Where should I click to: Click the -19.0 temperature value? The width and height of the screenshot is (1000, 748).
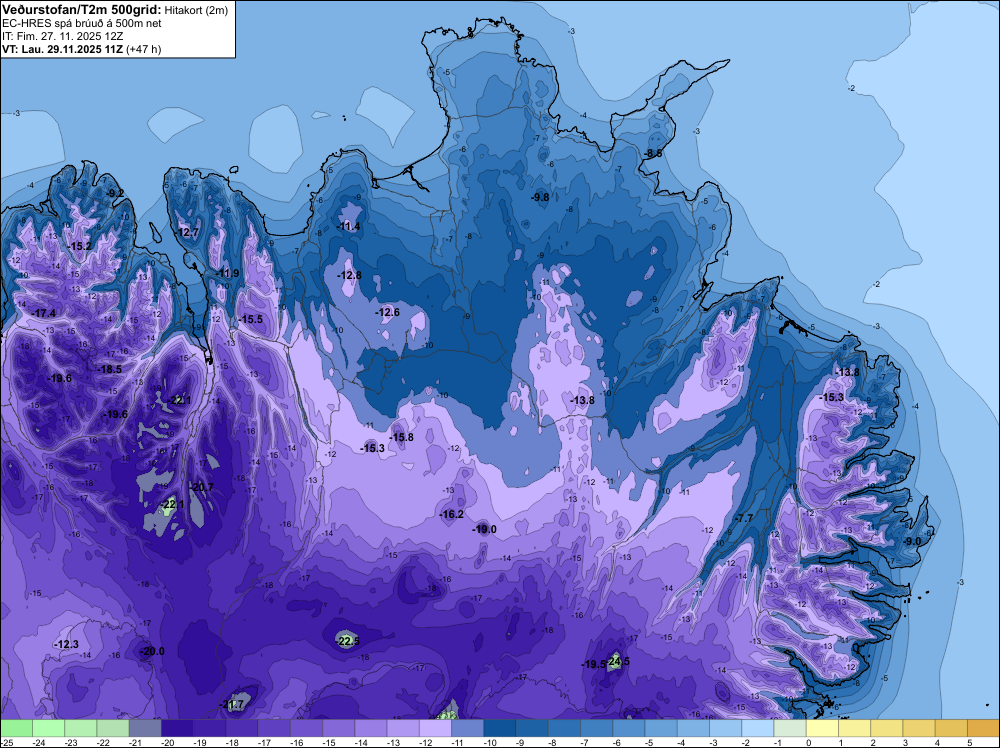[484, 529]
